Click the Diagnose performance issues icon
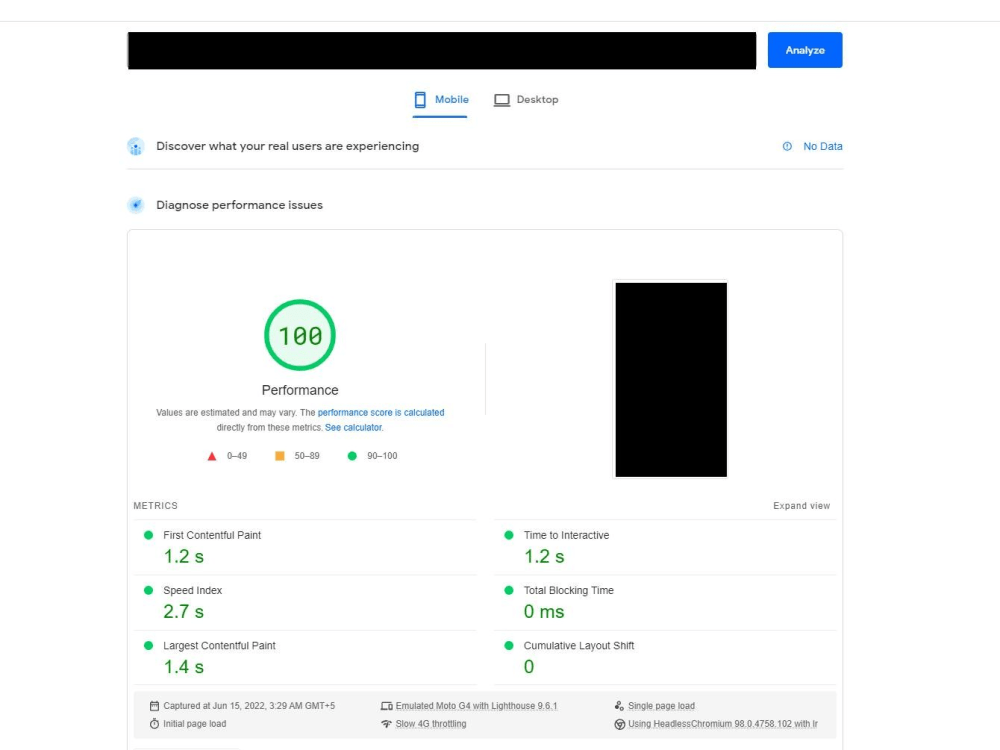The image size is (1000, 750). tap(135, 205)
